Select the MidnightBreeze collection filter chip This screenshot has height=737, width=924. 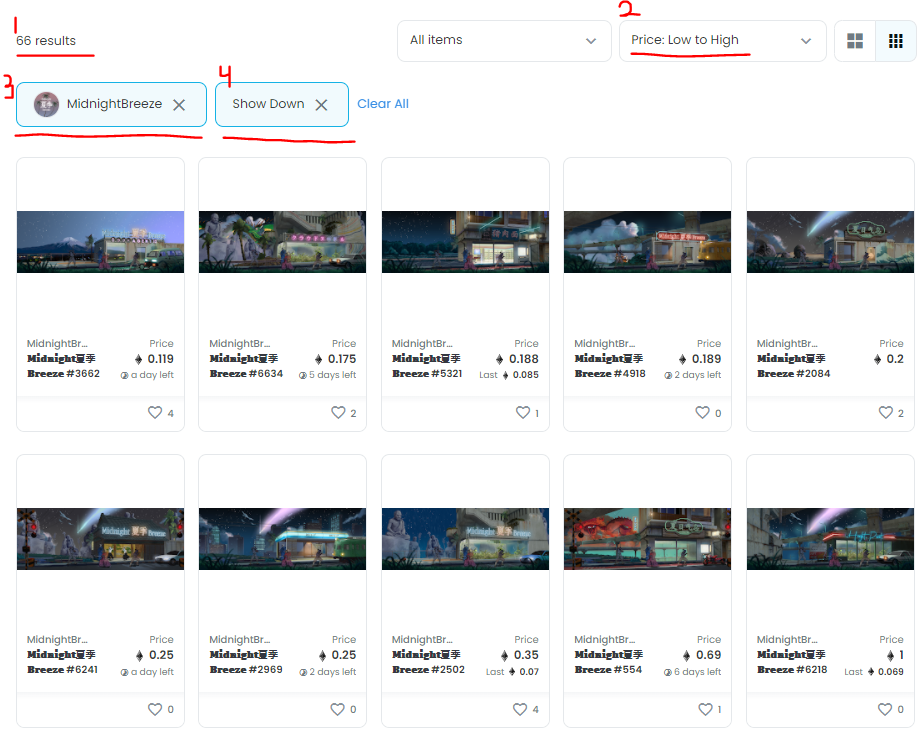(x=110, y=103)
